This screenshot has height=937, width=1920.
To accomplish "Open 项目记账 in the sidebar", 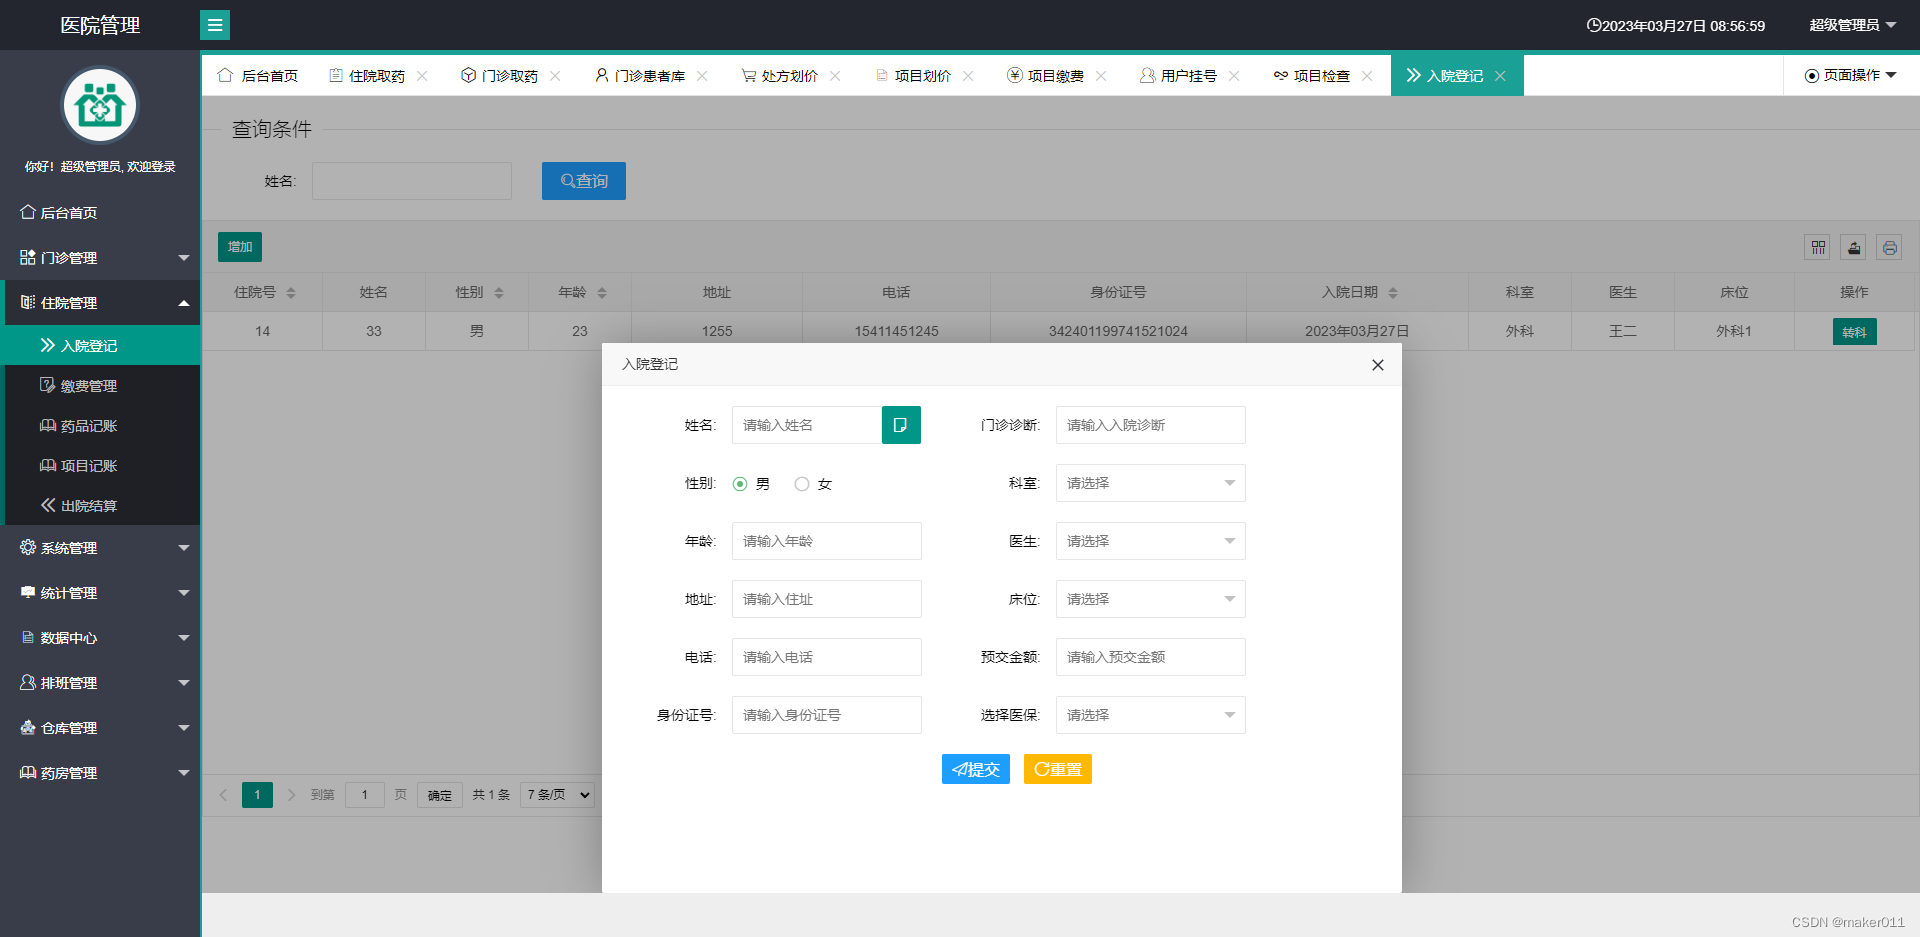I will [100, 465].
